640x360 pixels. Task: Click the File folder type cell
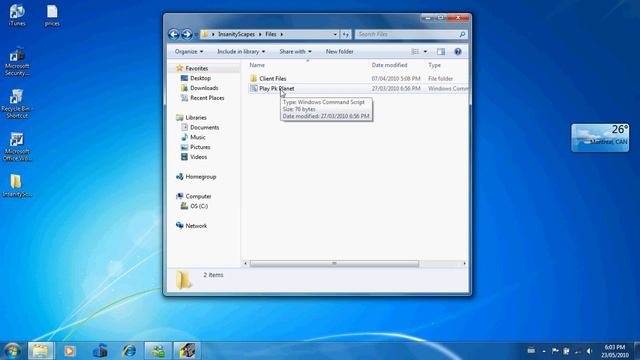click(x=440, y=78)
